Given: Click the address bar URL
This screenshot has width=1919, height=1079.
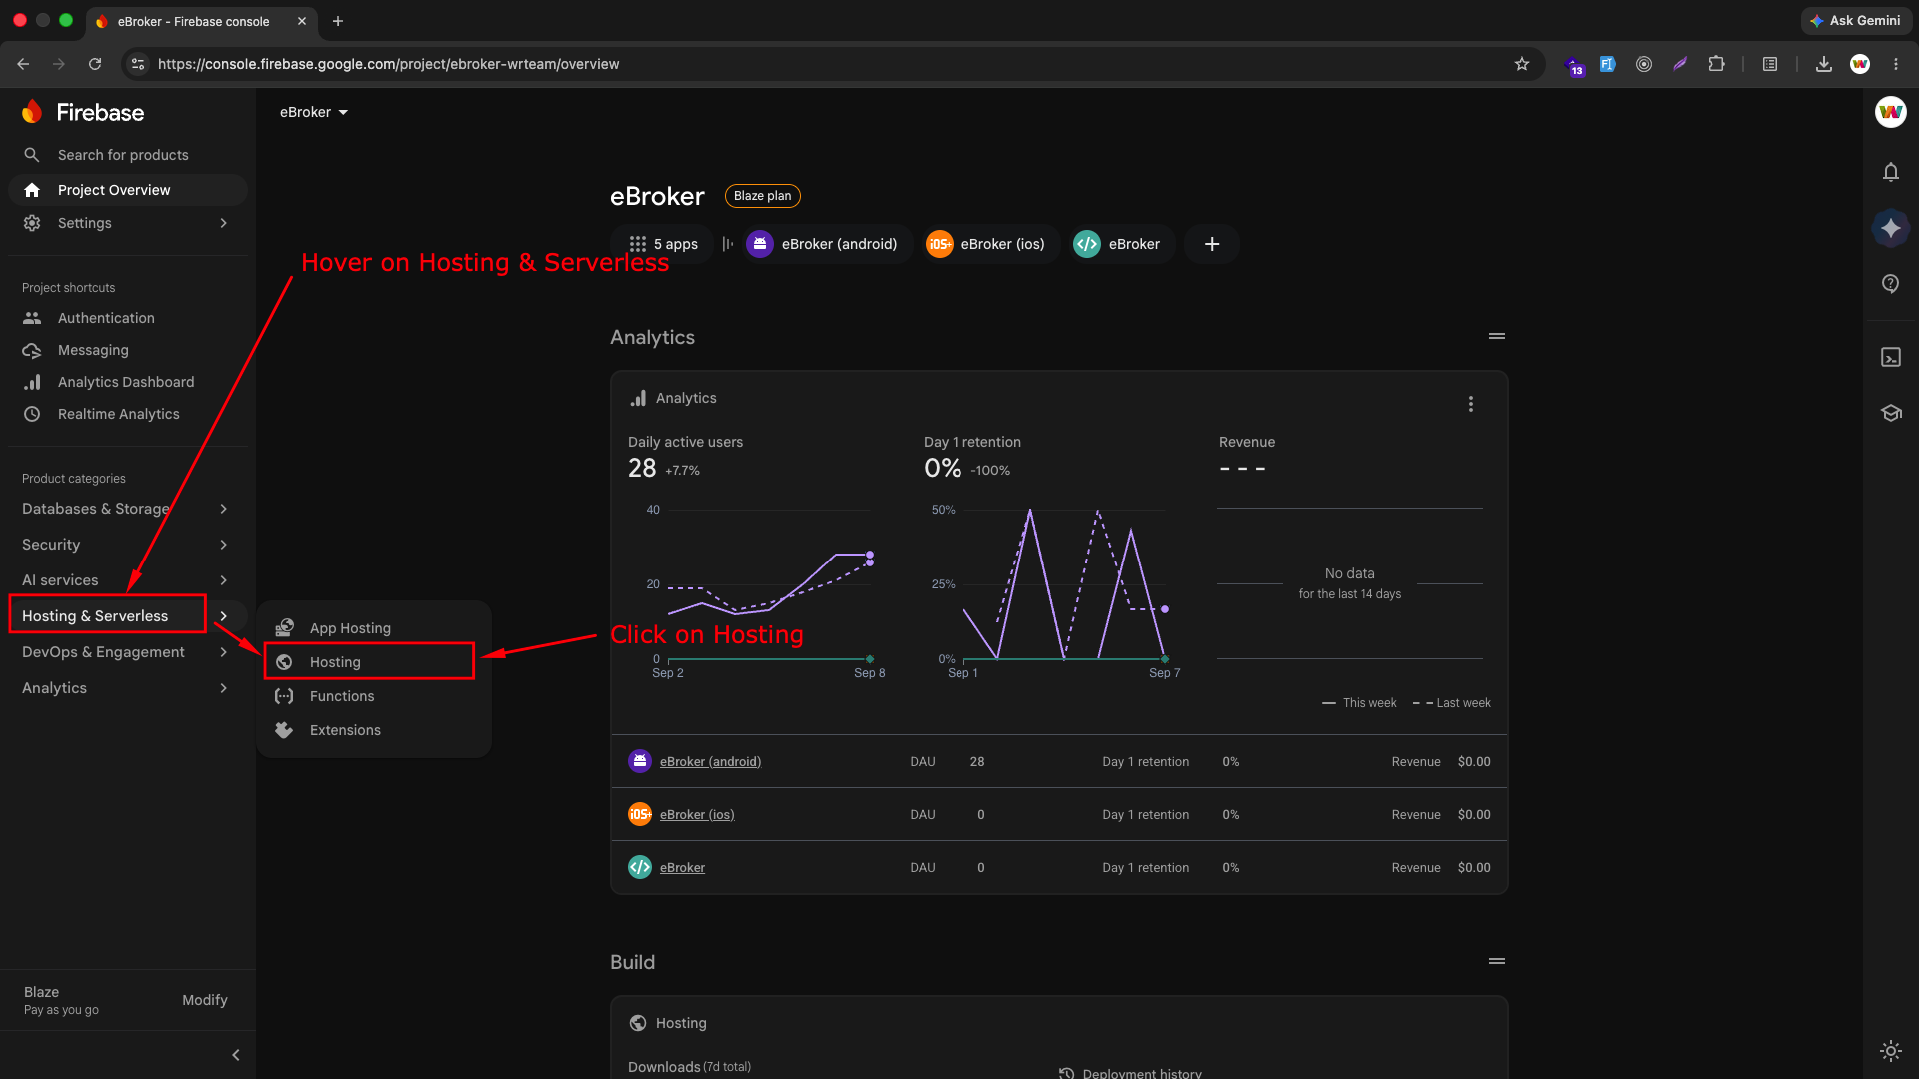Looking at the screenshot, I should pyautogui.click(x=388, y=64).
